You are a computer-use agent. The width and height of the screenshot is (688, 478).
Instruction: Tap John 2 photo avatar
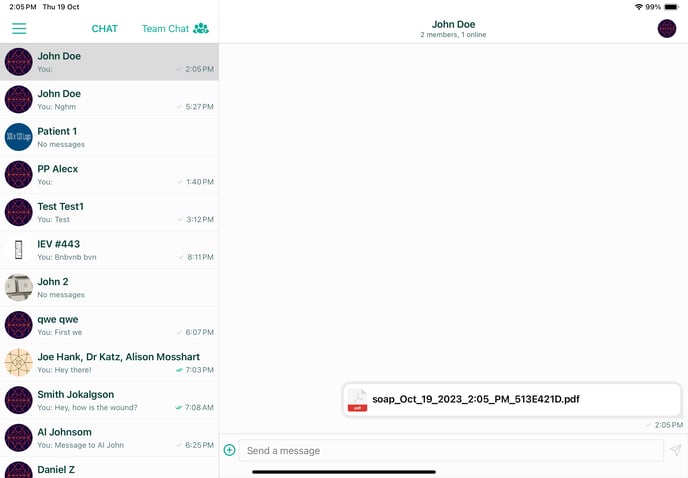18,288
